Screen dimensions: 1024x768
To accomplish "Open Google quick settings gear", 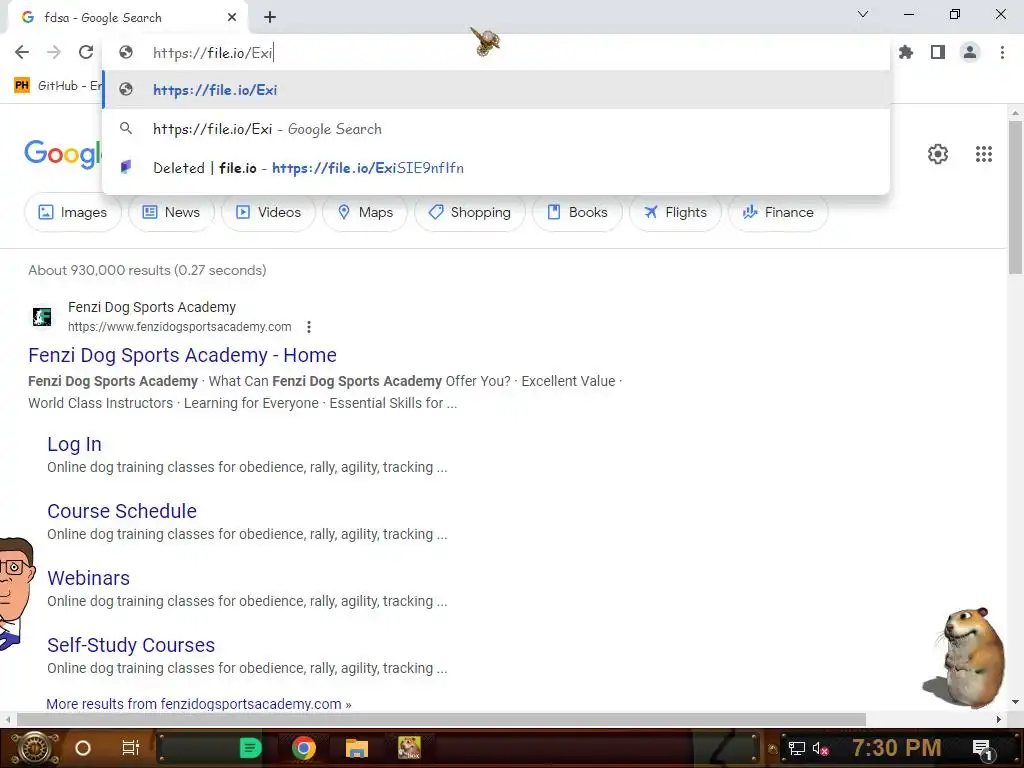I will tap(938, 154).
